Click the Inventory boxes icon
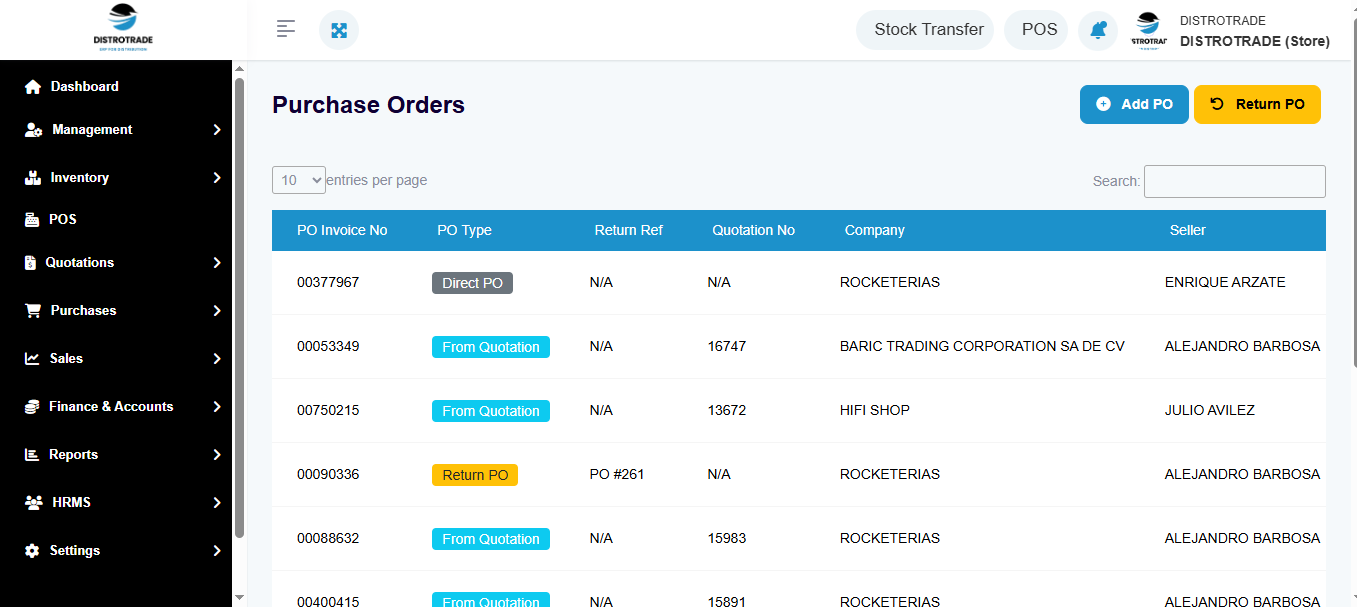 (x=32, y=178)
